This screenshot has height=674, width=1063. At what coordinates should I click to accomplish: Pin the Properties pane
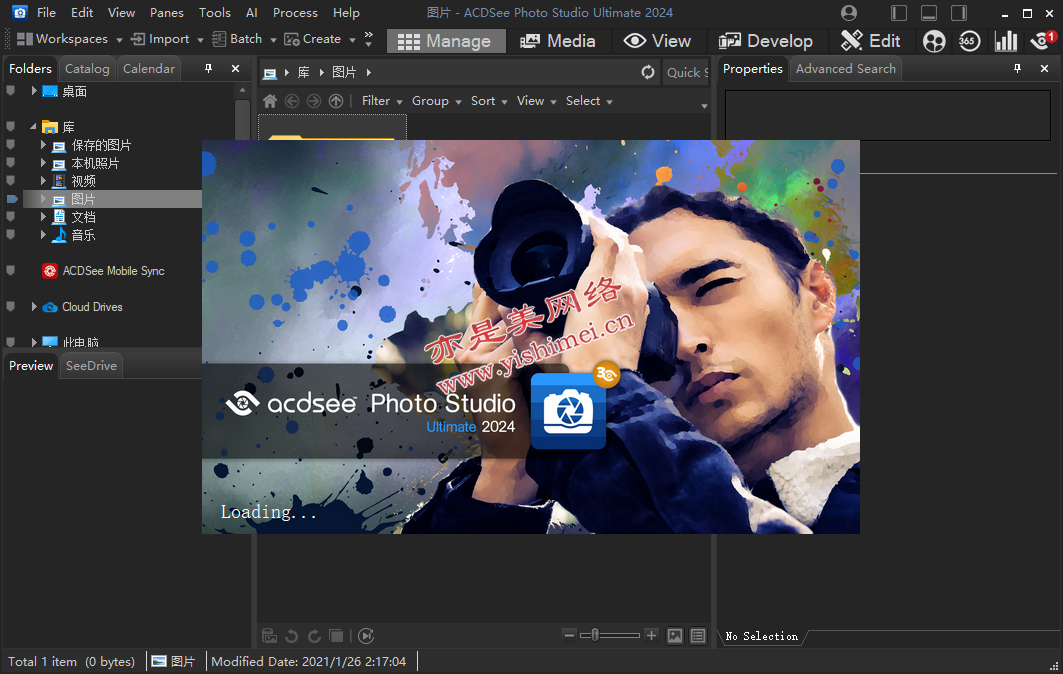(1018, 68)
